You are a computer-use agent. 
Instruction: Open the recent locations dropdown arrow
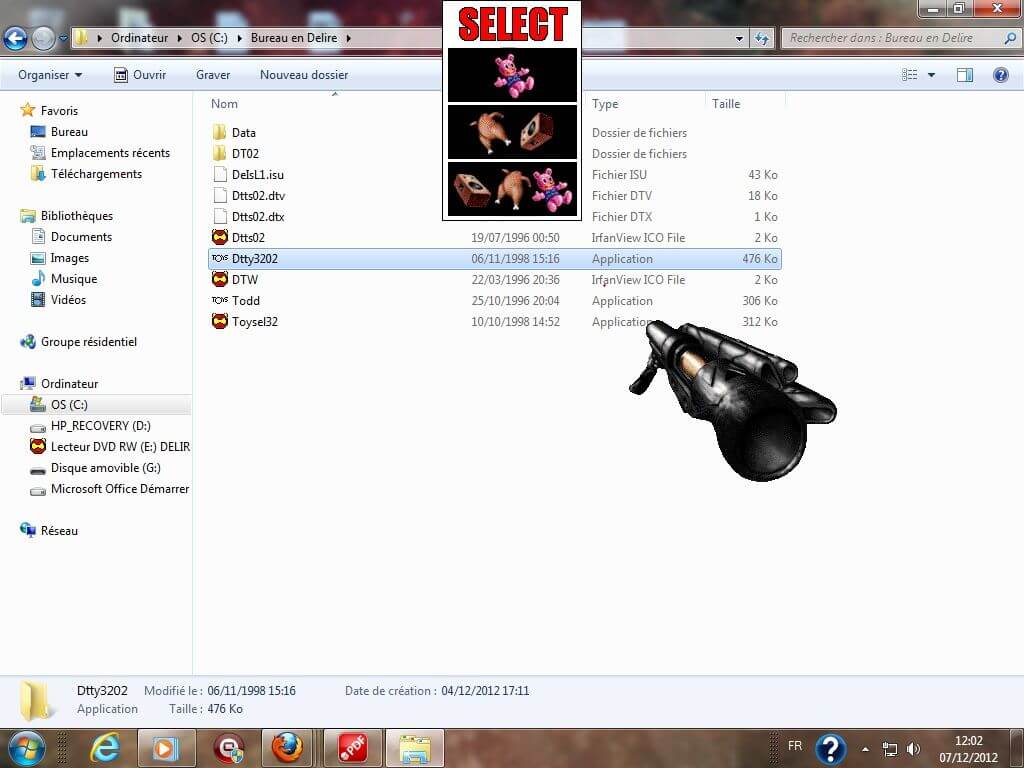pyautogui.click(x=63, y=39)
